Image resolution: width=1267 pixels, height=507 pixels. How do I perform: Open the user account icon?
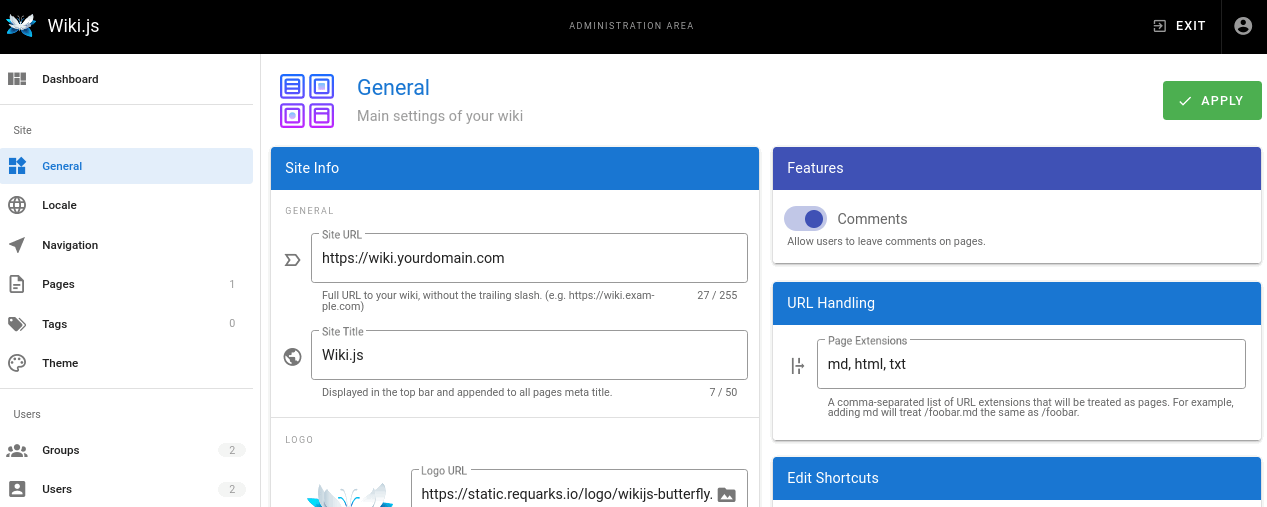coord(1243,26)
